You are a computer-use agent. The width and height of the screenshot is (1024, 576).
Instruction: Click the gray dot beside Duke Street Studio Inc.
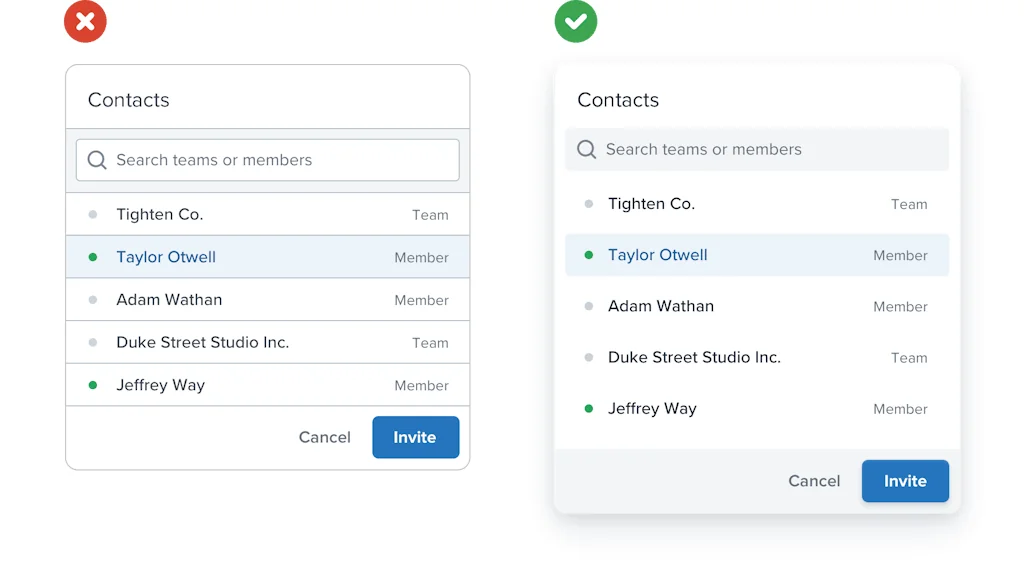click(93, 342)
